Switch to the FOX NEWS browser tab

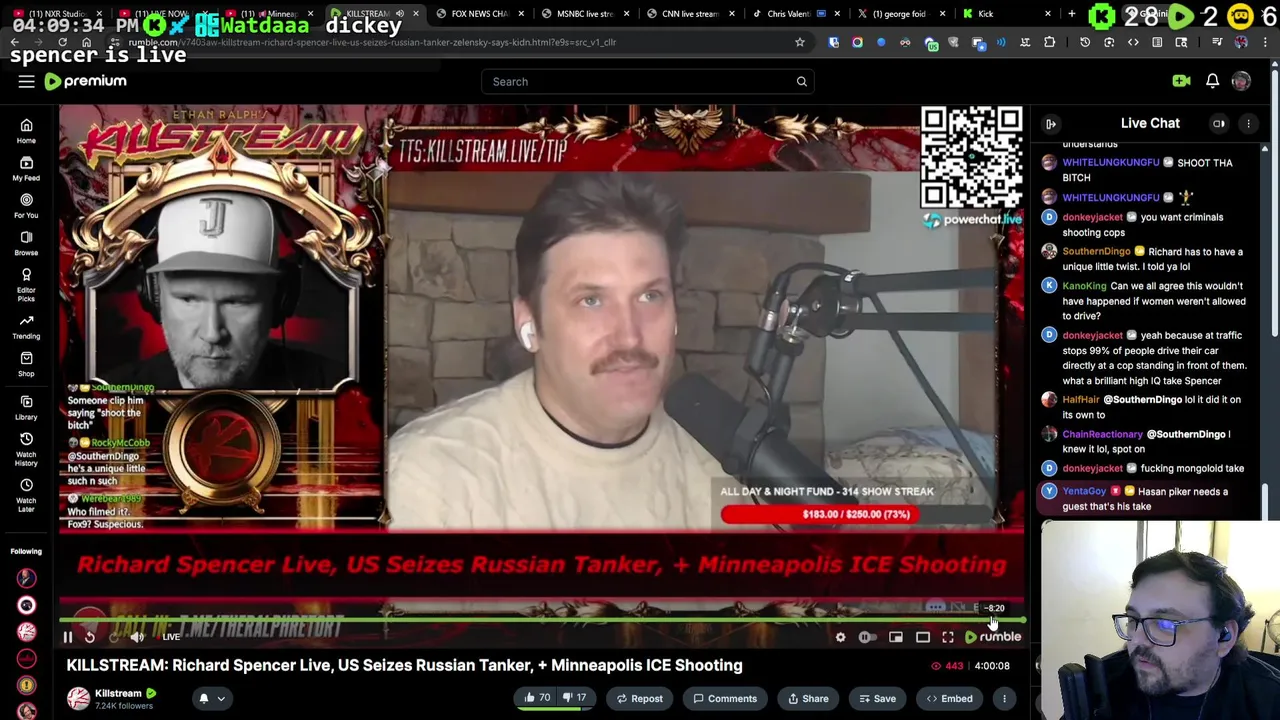pyautogui.click(x=480, y=14)
